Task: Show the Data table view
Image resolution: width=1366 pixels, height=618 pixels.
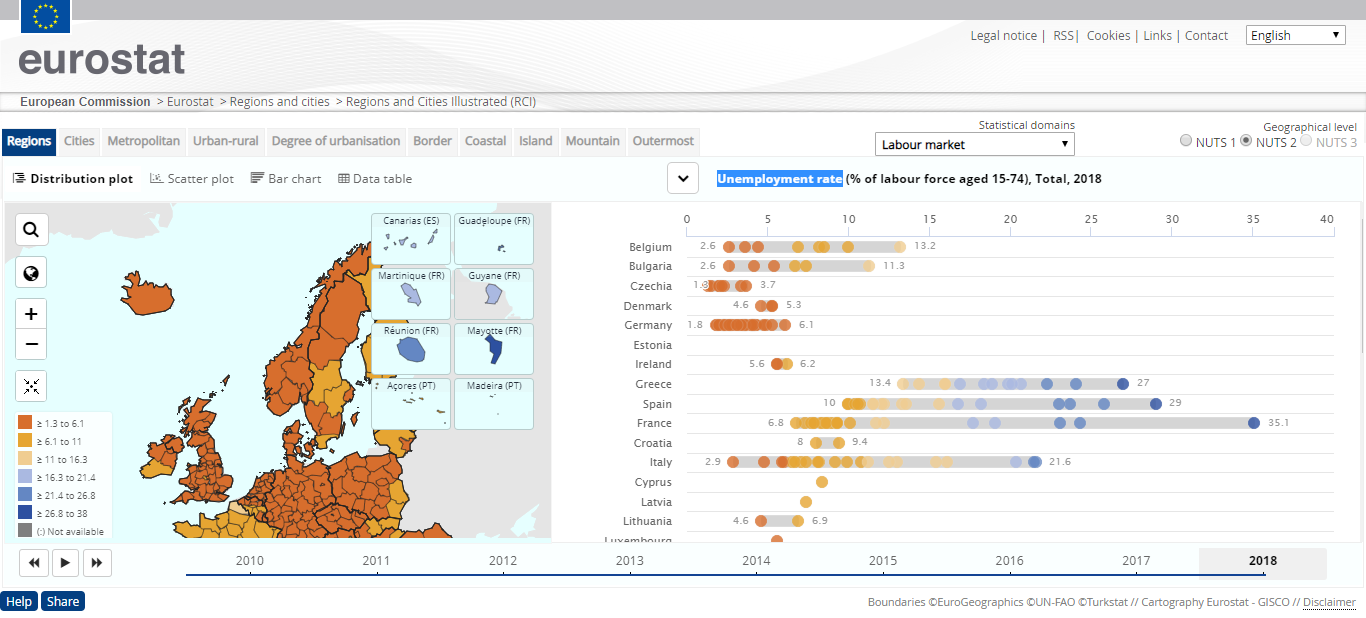Action: [x=375, y=179]
